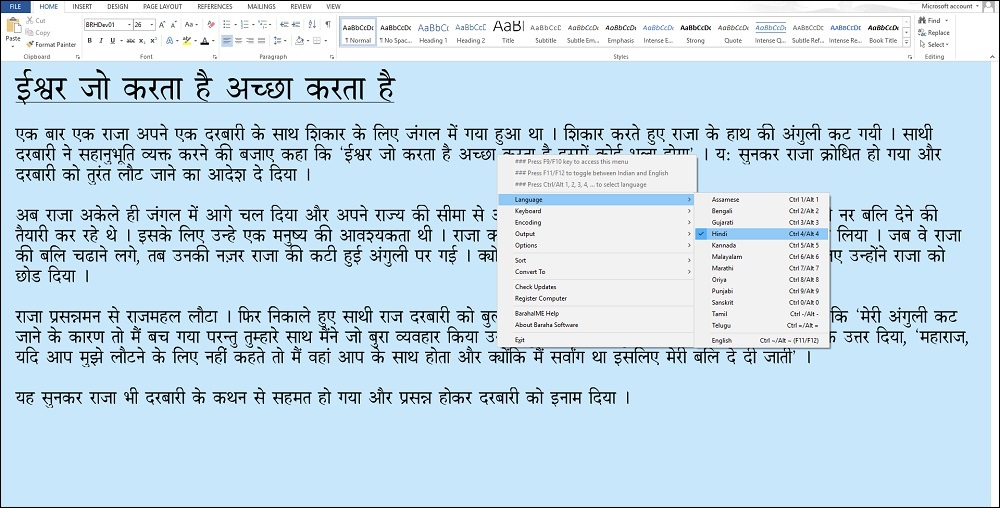1000x508 pixels.
Task: Click Replace in the Editing group
Action: 934,33
